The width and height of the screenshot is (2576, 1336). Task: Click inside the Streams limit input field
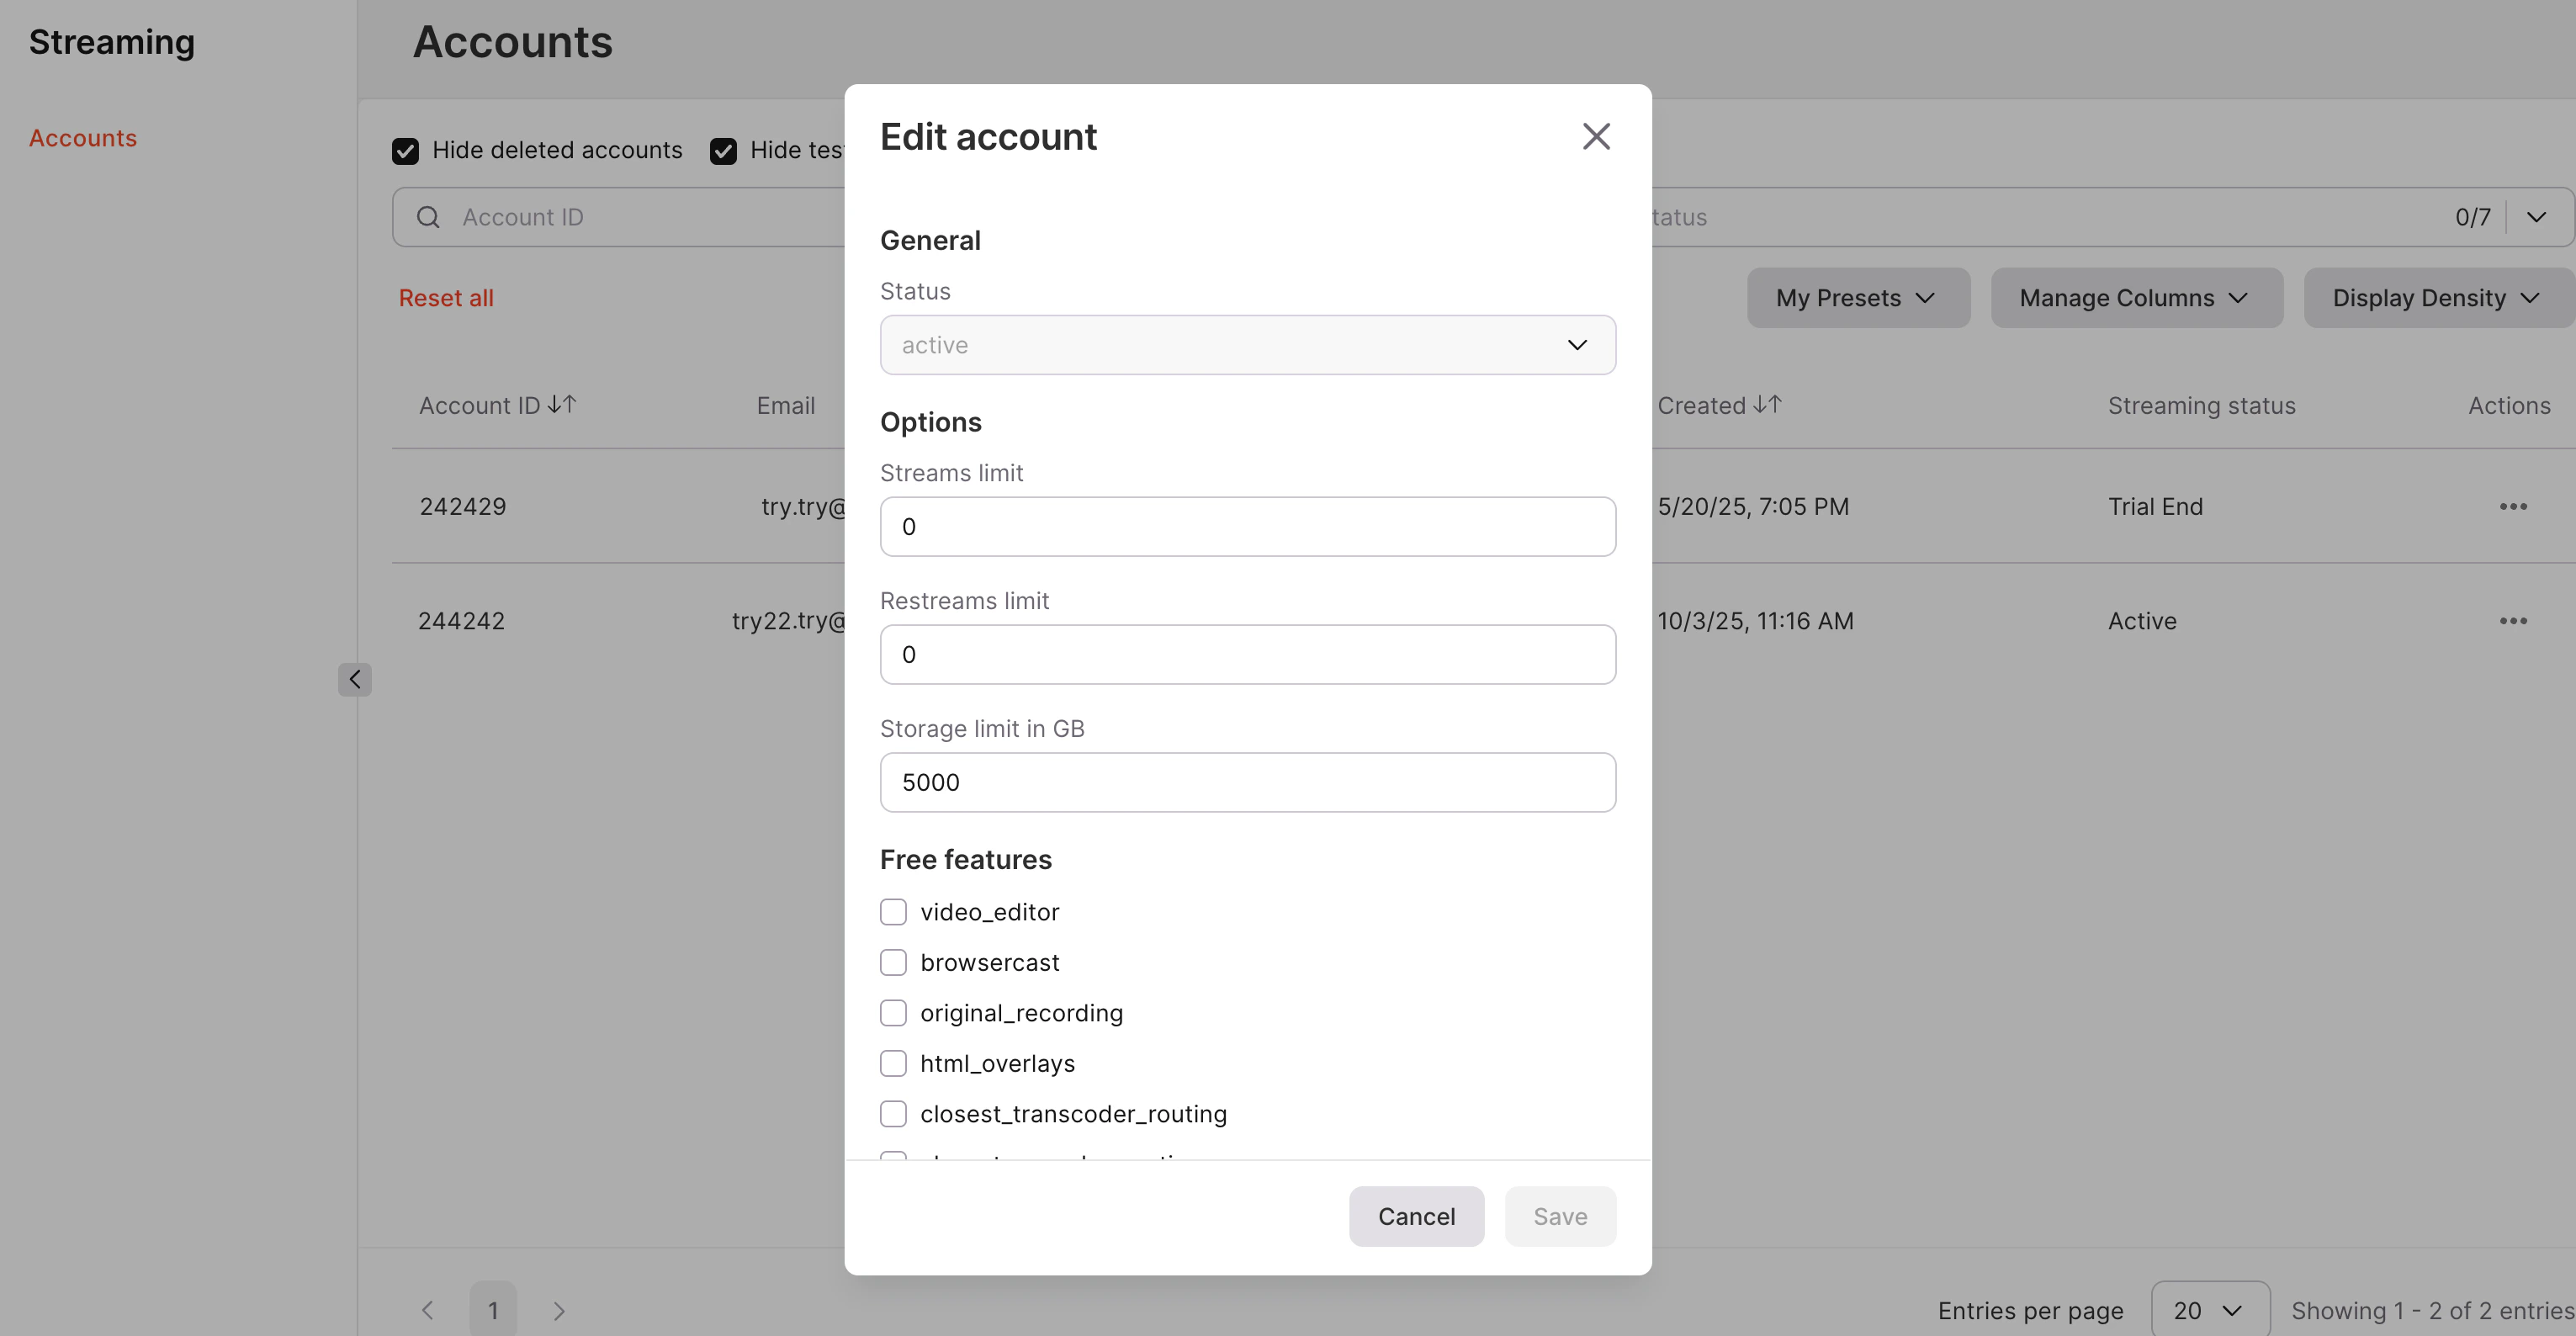[x=1246, y=526]
